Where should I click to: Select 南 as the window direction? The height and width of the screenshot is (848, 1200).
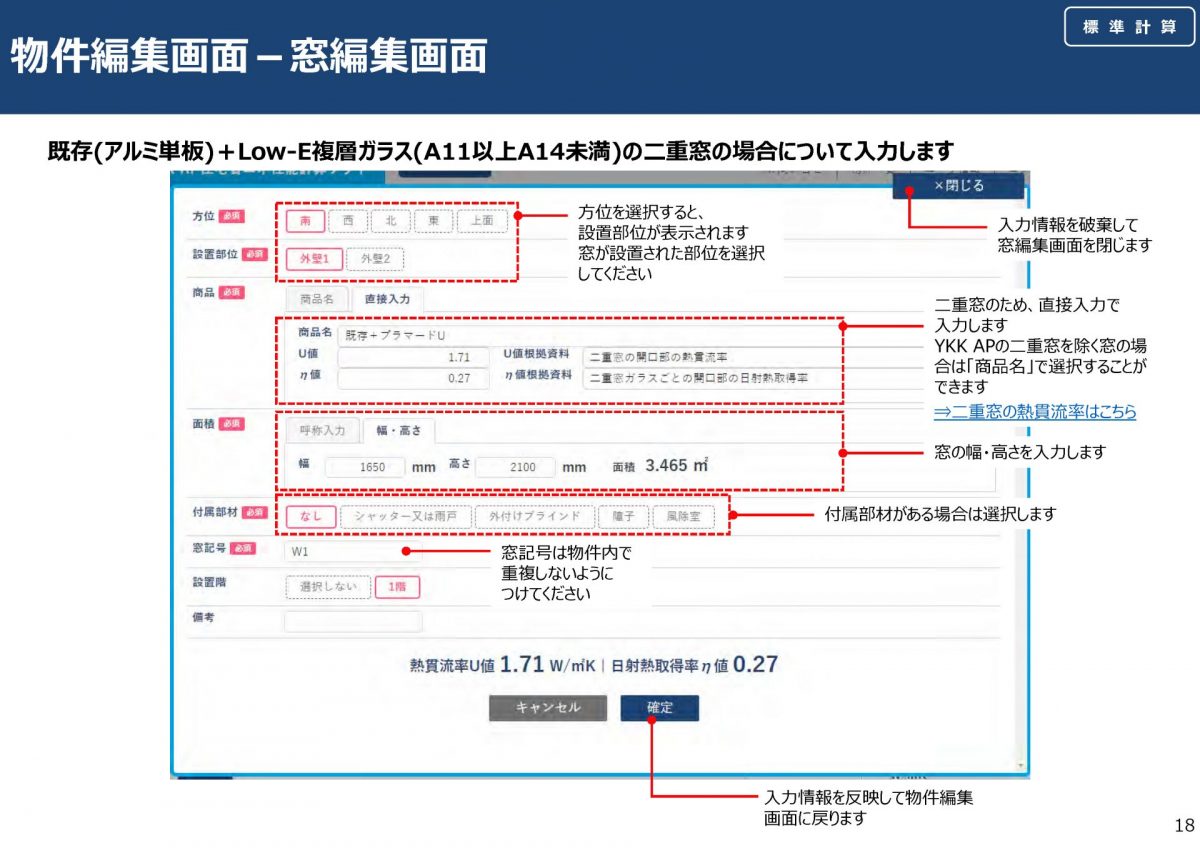pyautogui.click(x=305, y=222)
